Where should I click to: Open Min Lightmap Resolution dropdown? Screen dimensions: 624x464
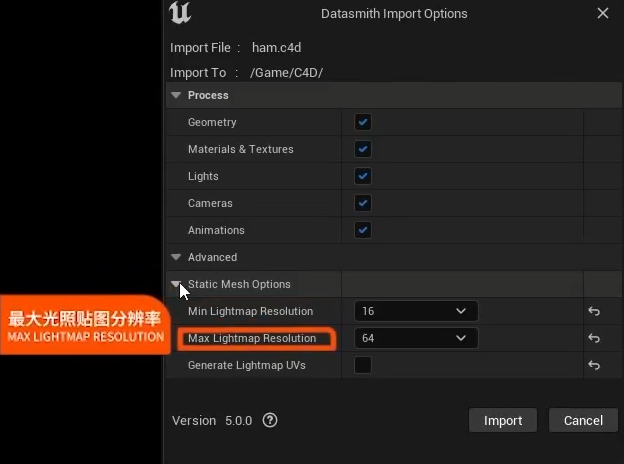pos(416,311)
